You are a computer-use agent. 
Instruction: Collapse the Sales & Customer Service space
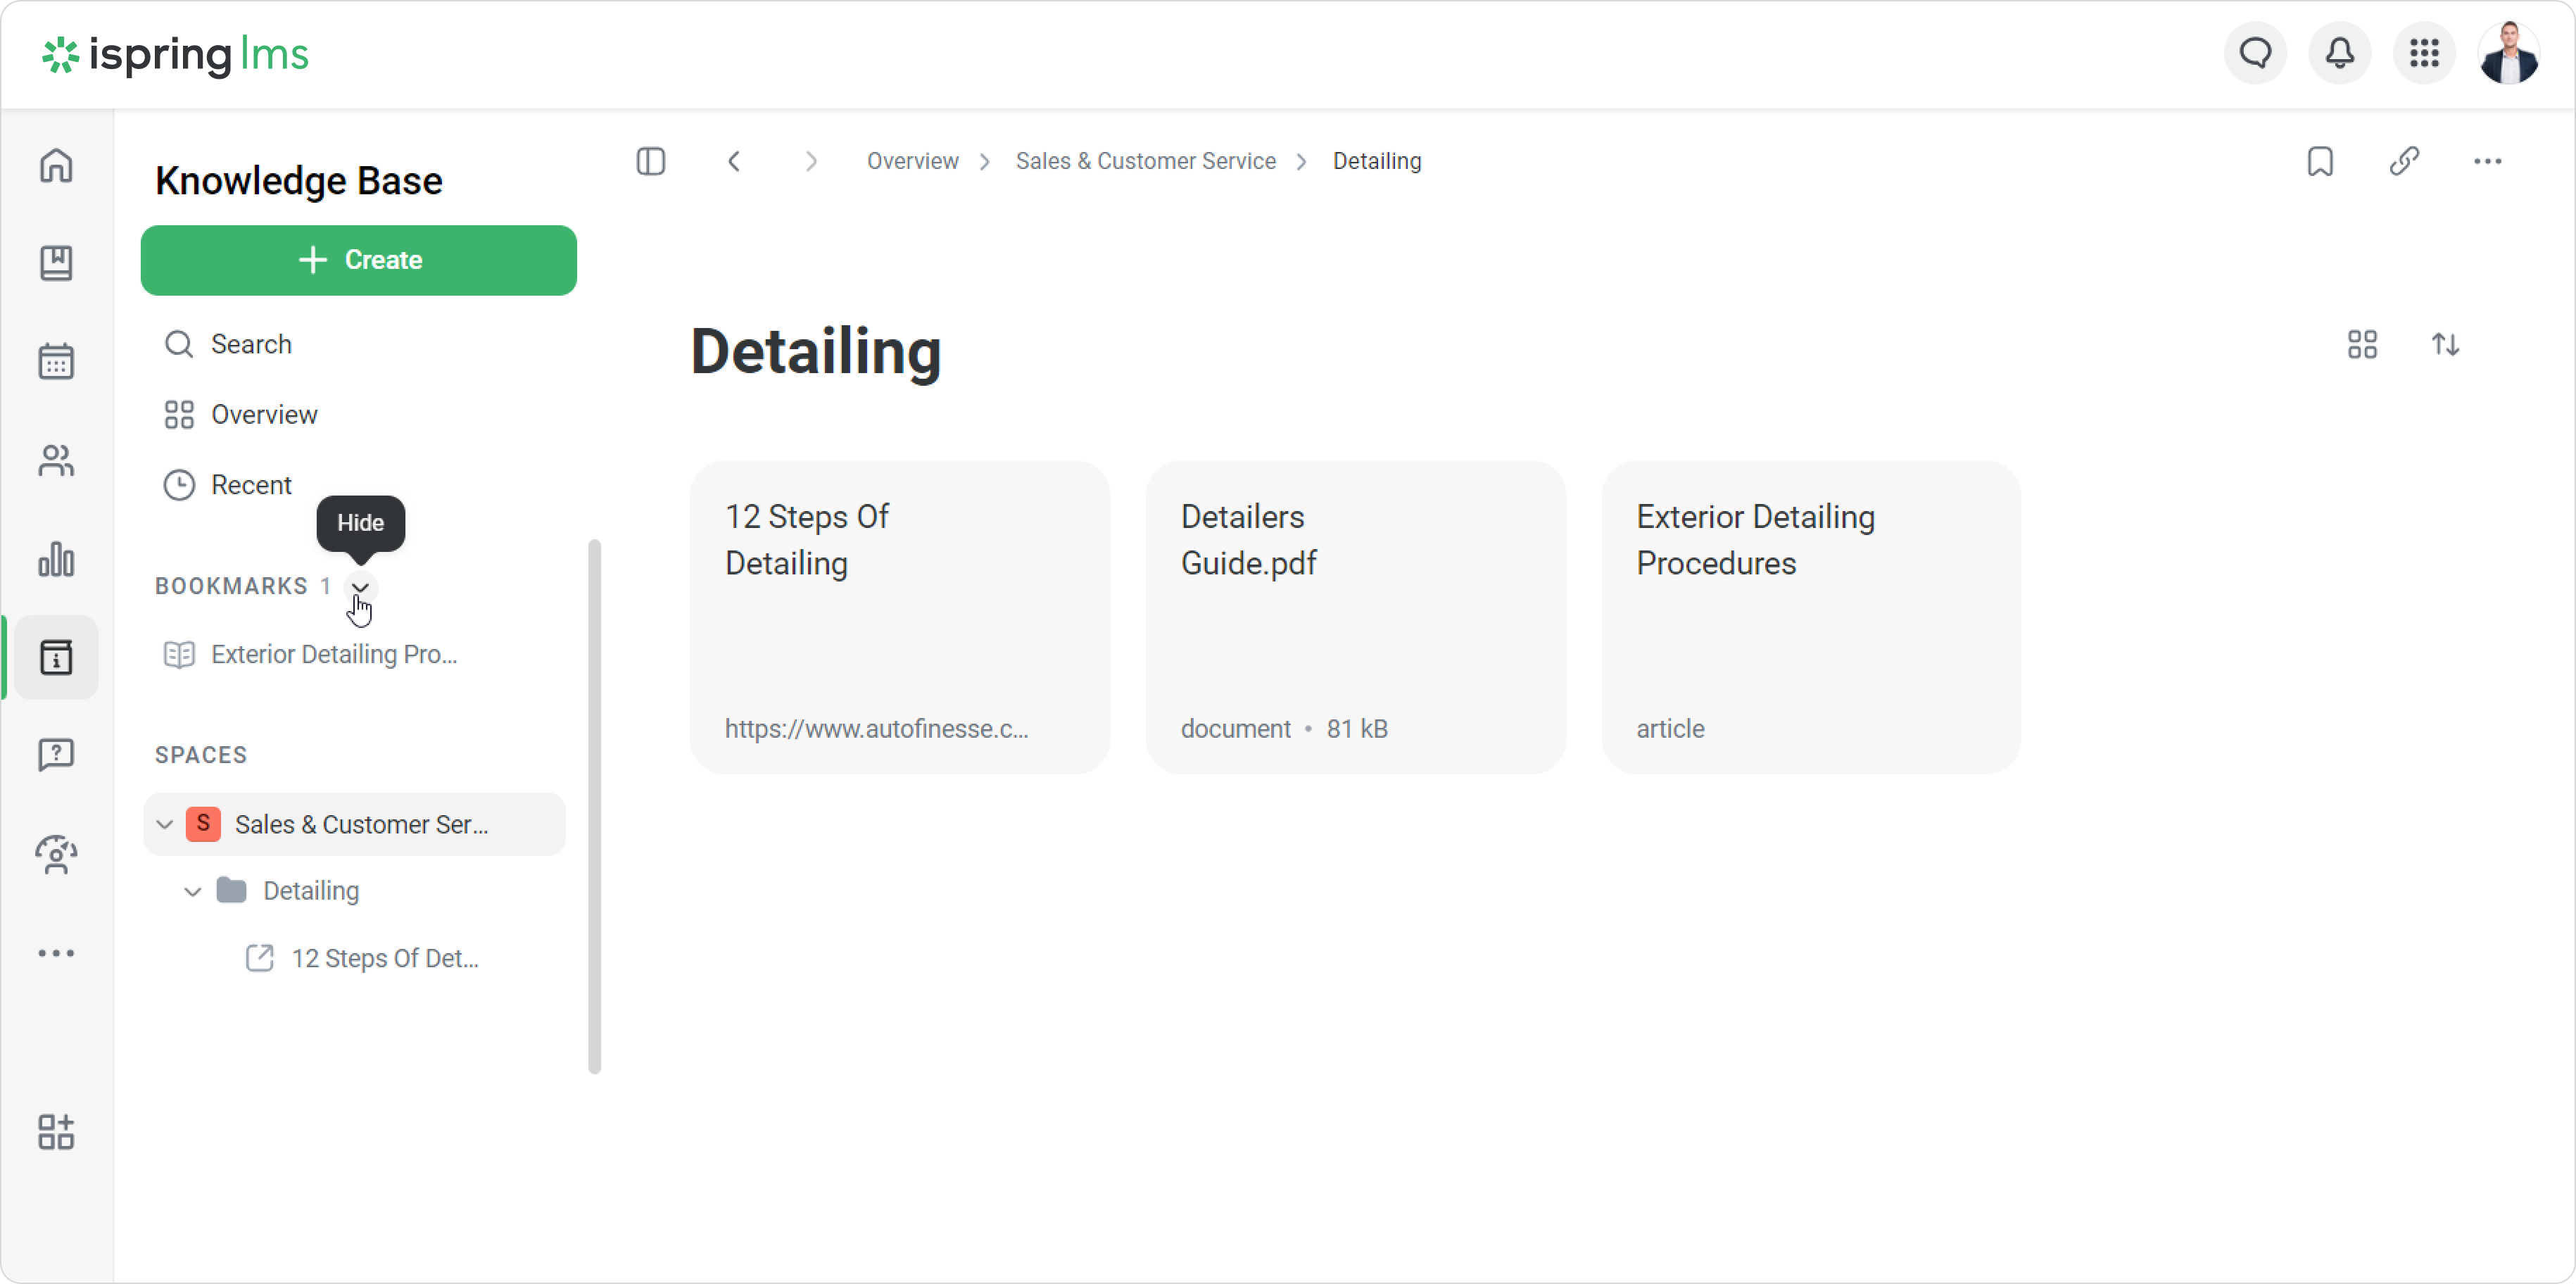(165, 824)
